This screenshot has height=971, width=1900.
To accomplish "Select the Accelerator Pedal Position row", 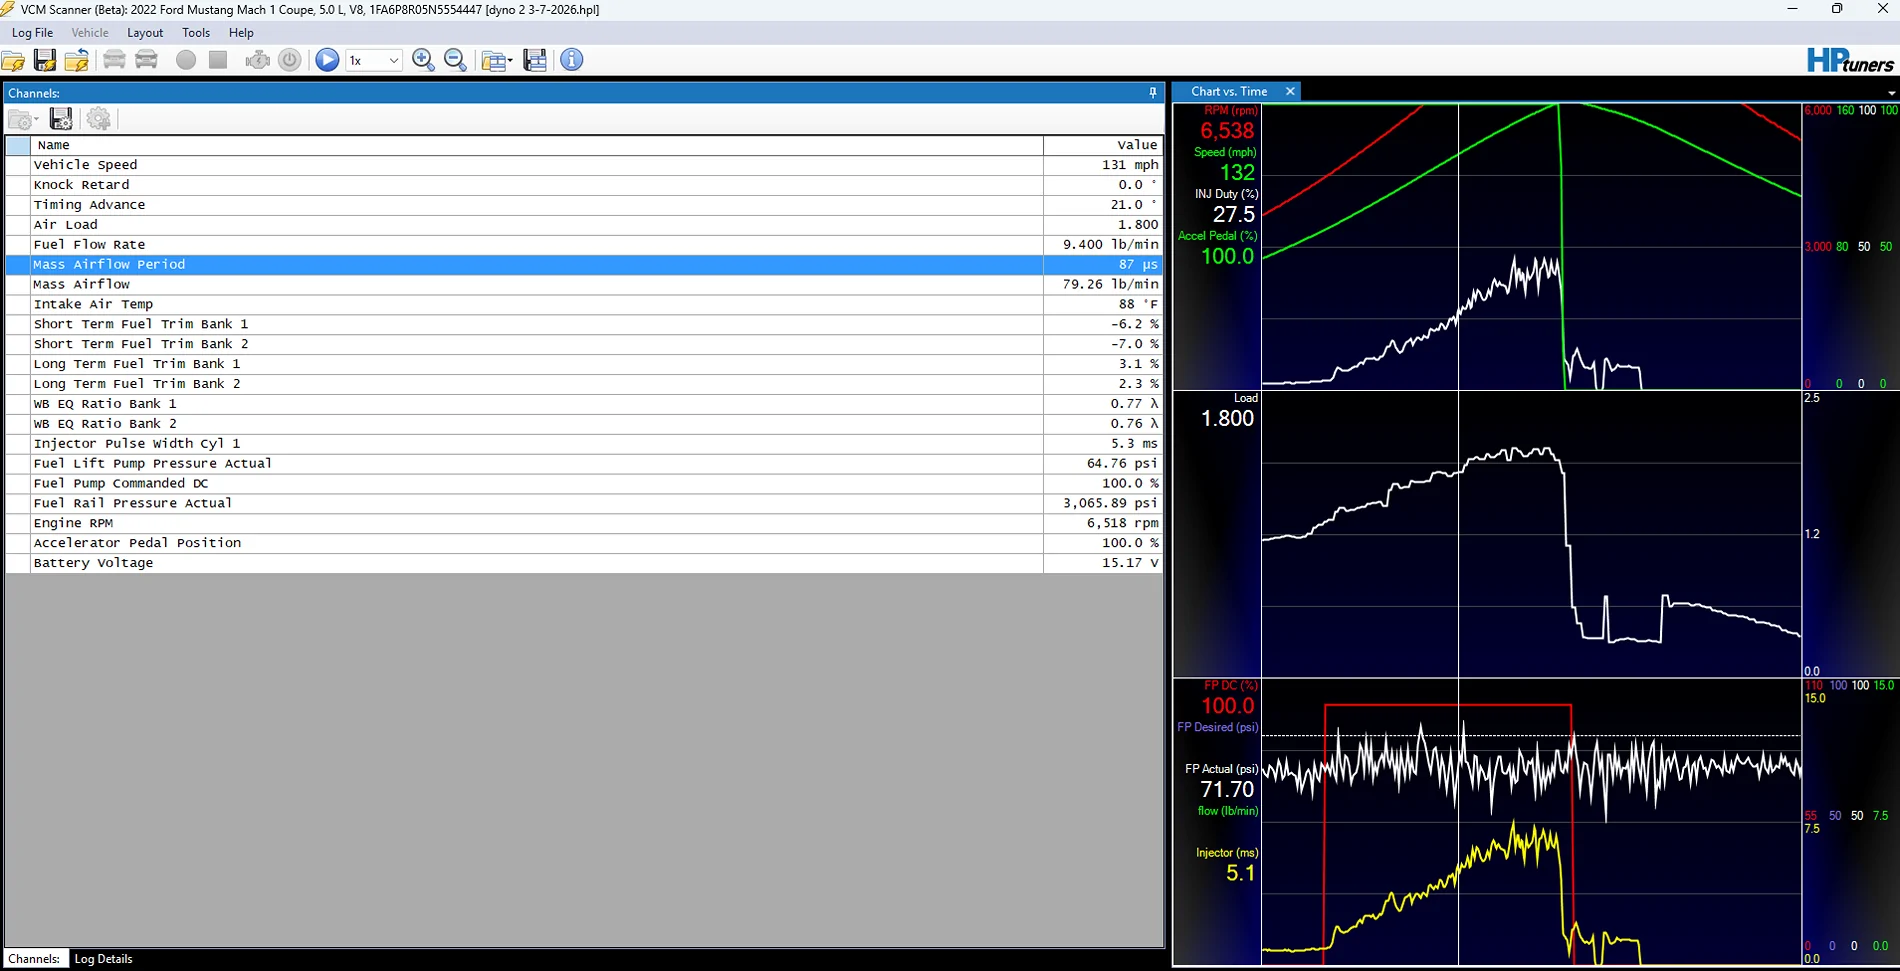I will (x=584, y=543).
